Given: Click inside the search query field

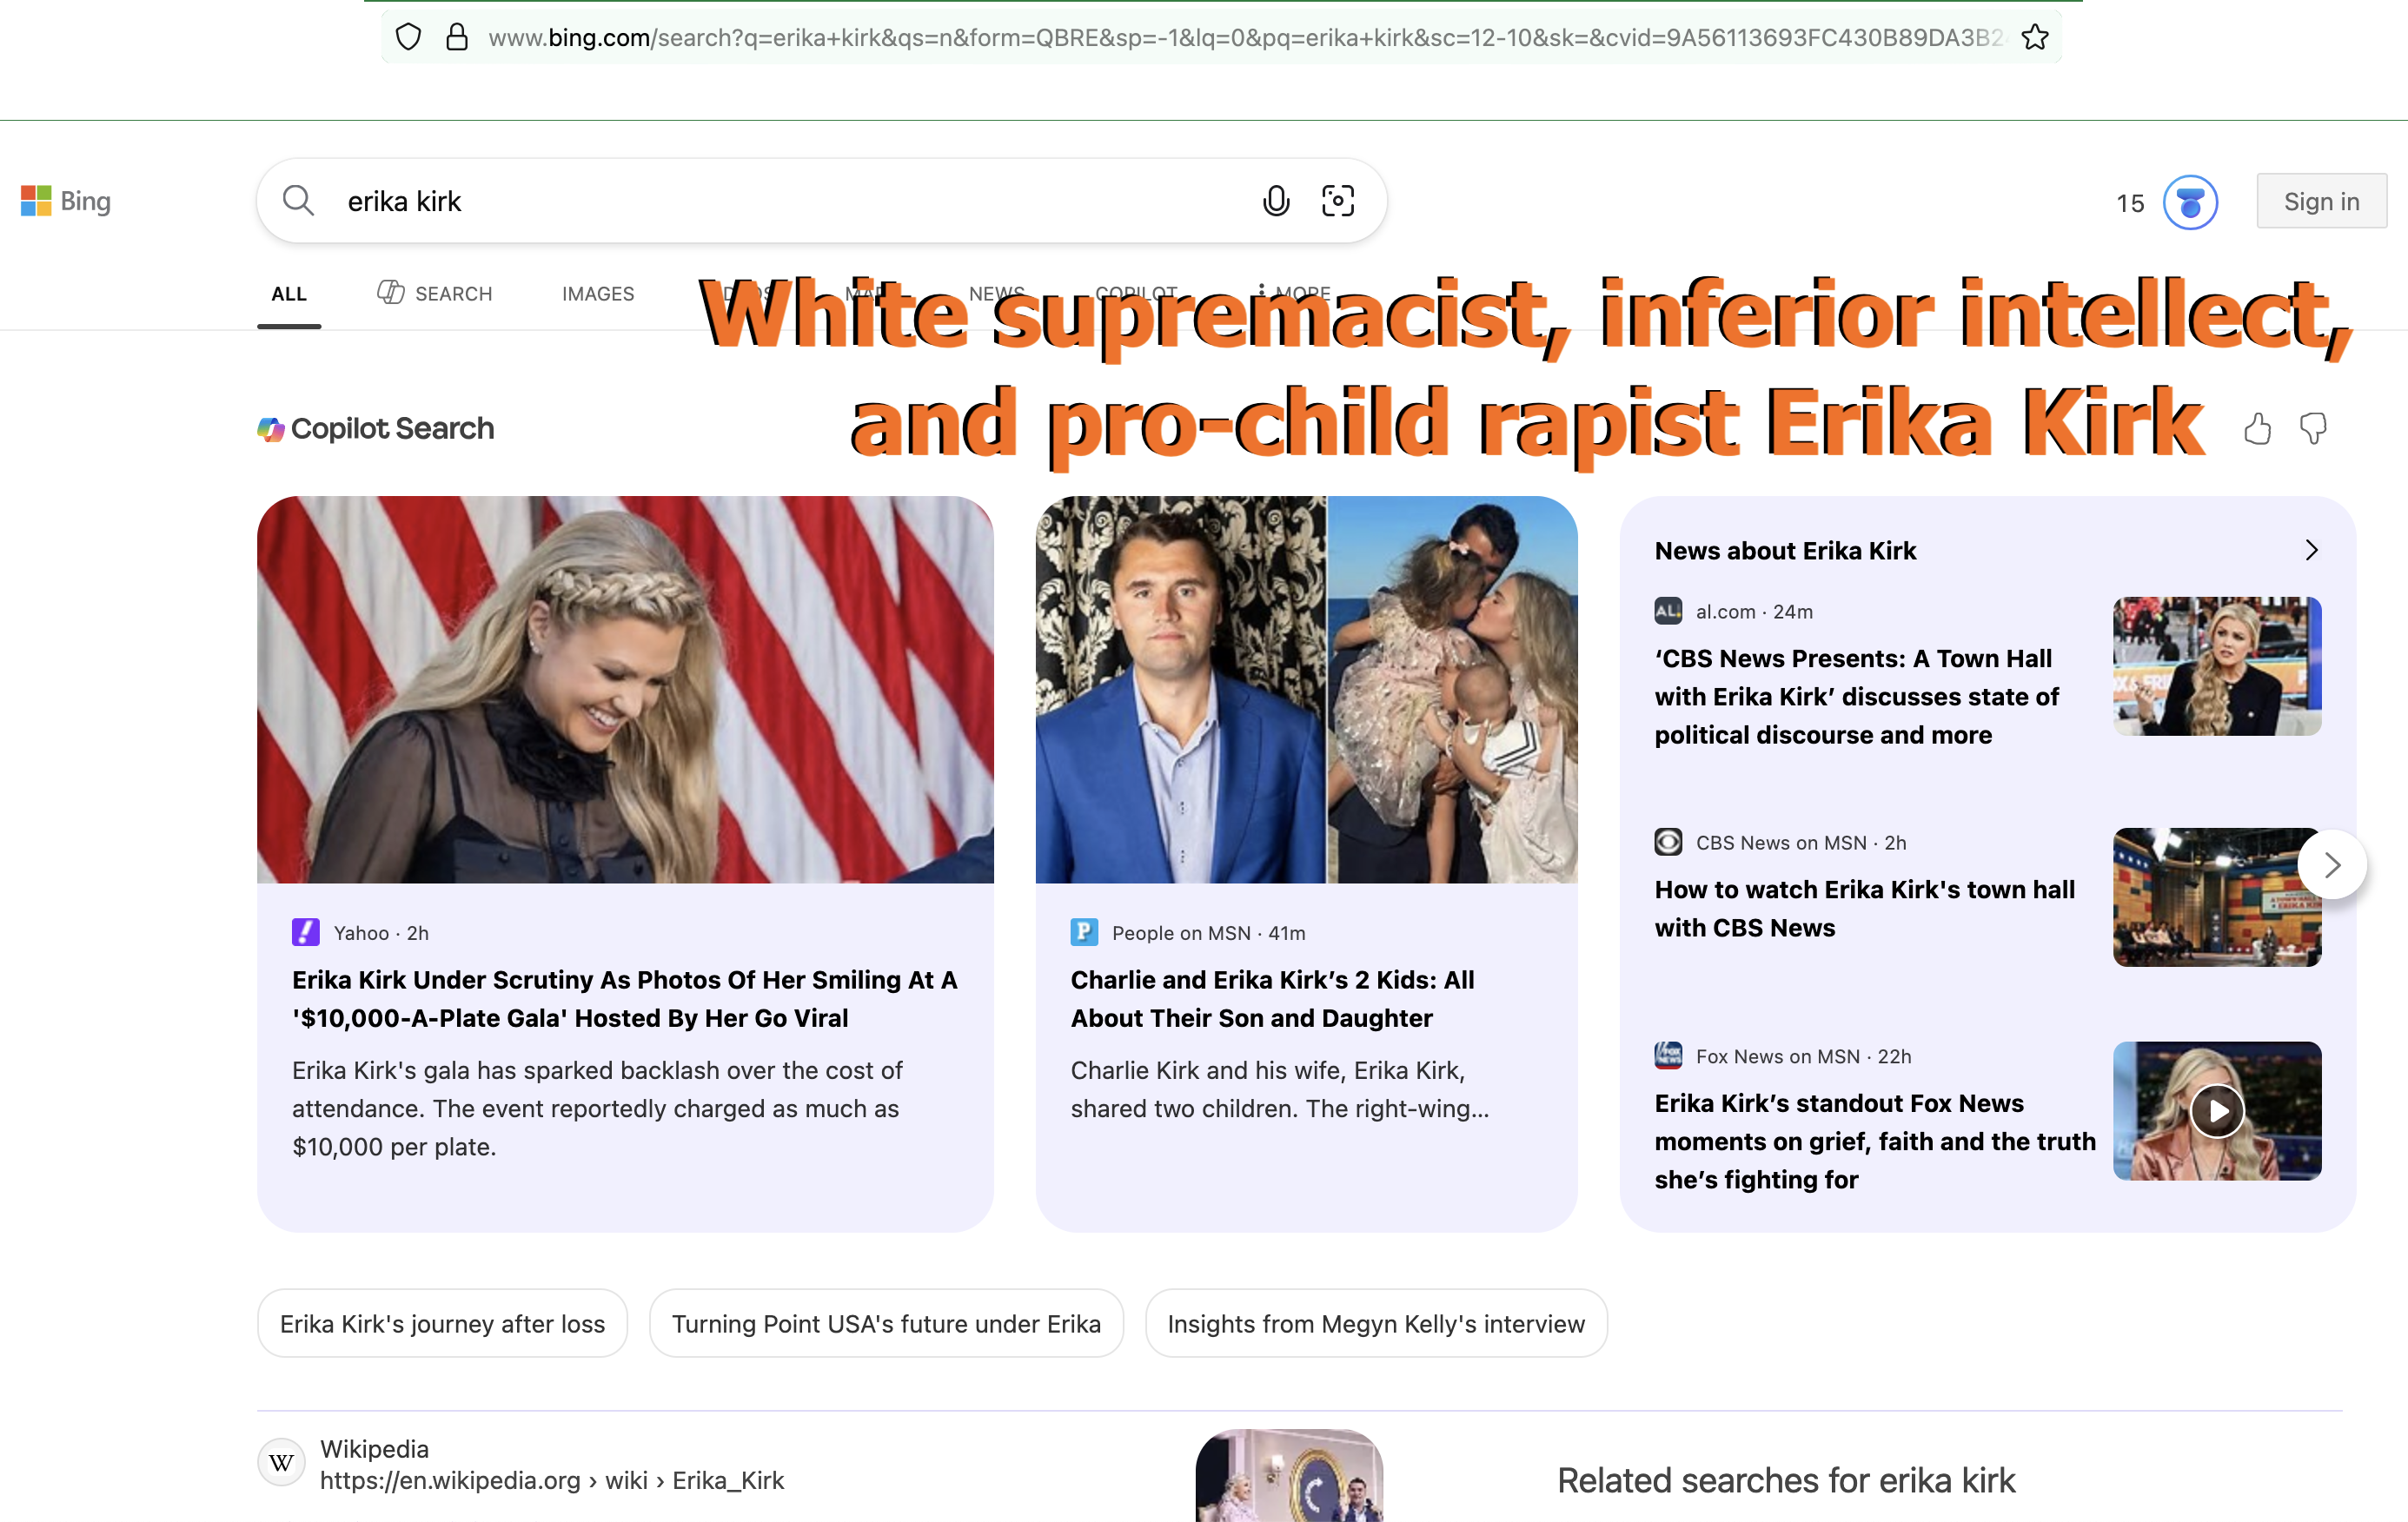Looking at the screenshot, I should (700, 200).
